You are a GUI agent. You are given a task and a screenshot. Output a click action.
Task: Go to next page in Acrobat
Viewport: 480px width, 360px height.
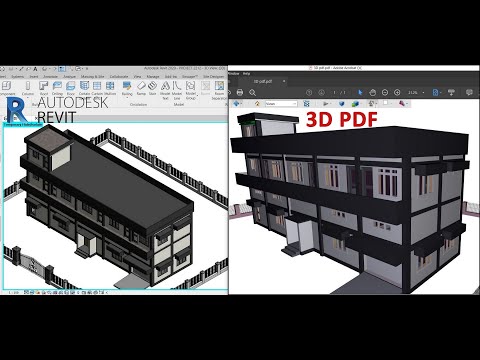(321, 92)
